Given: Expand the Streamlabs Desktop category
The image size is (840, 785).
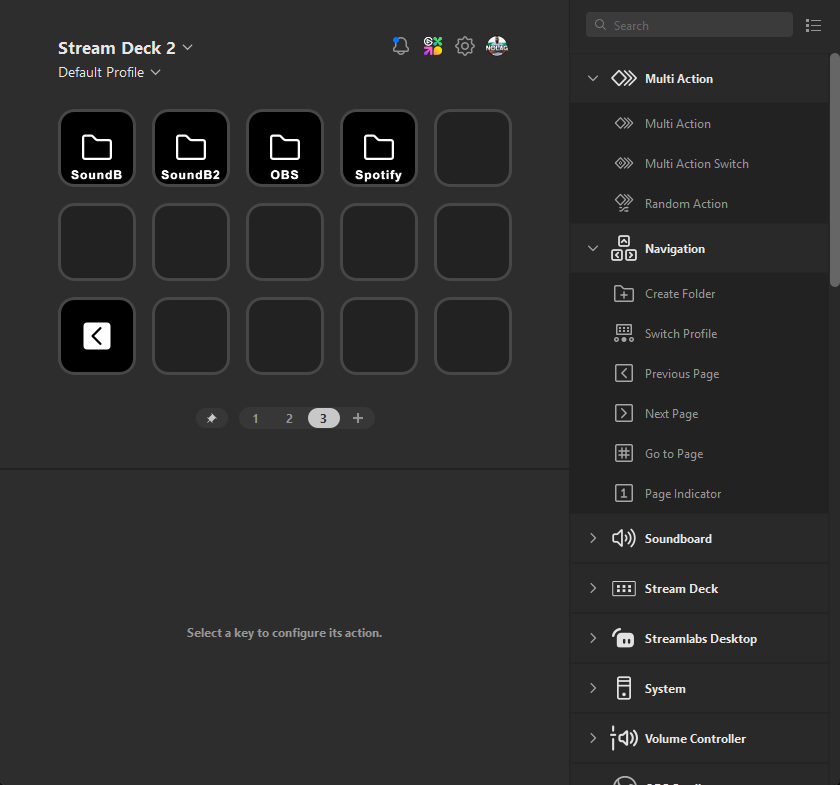Looking at the screenshot, I should pos(592,638).
